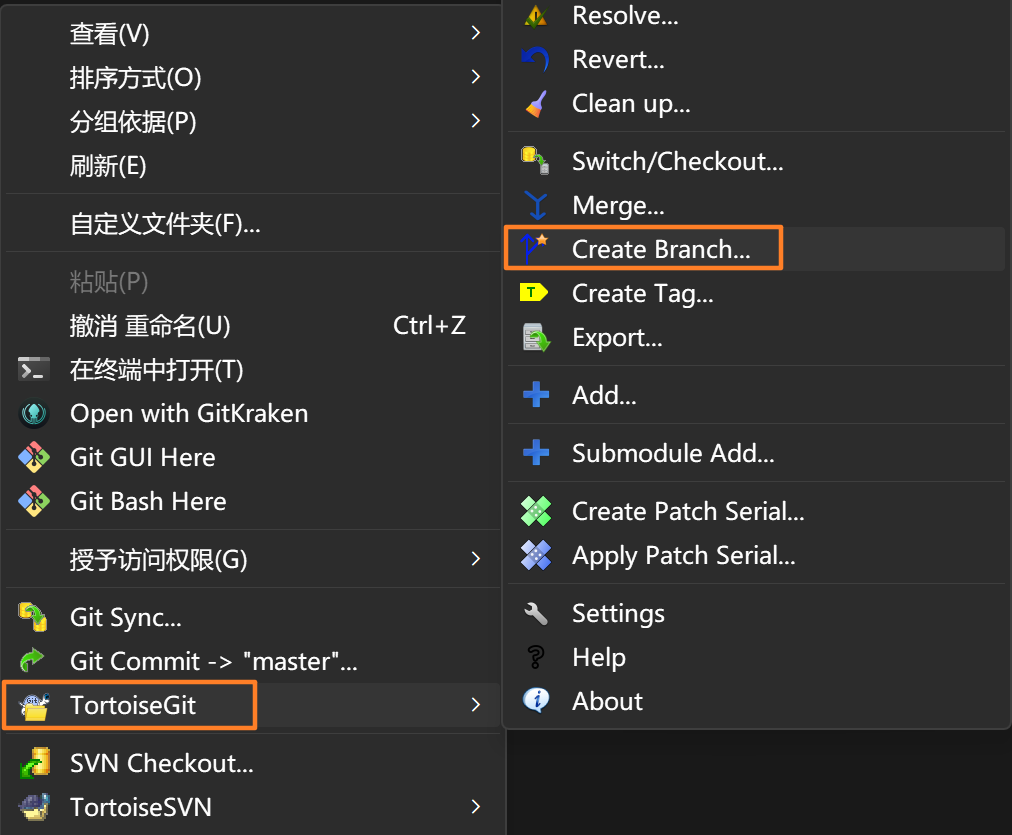
Task: Open Git Bash Here
Action: 148,502
